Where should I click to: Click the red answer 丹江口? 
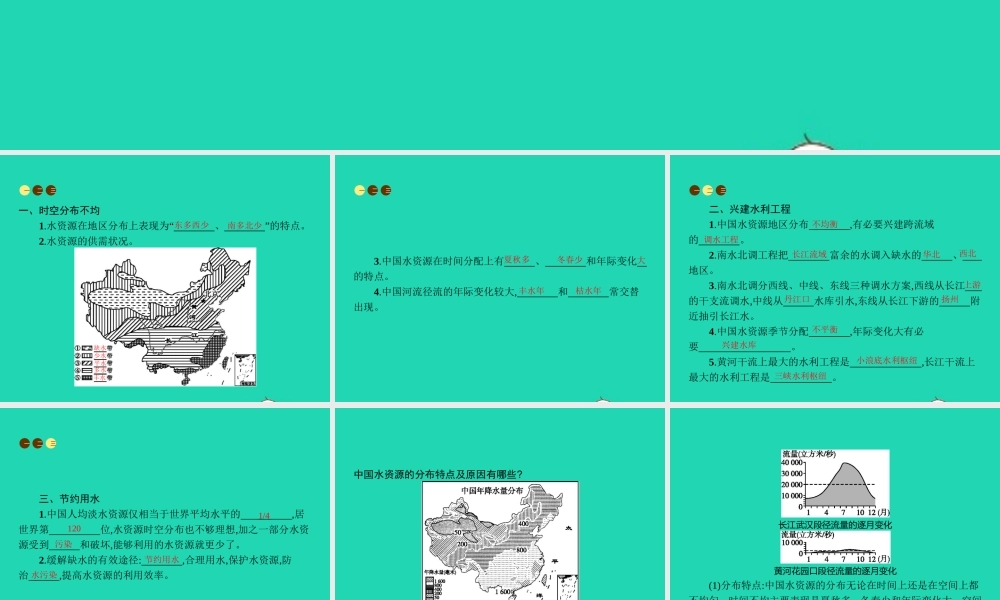point(797,300)
